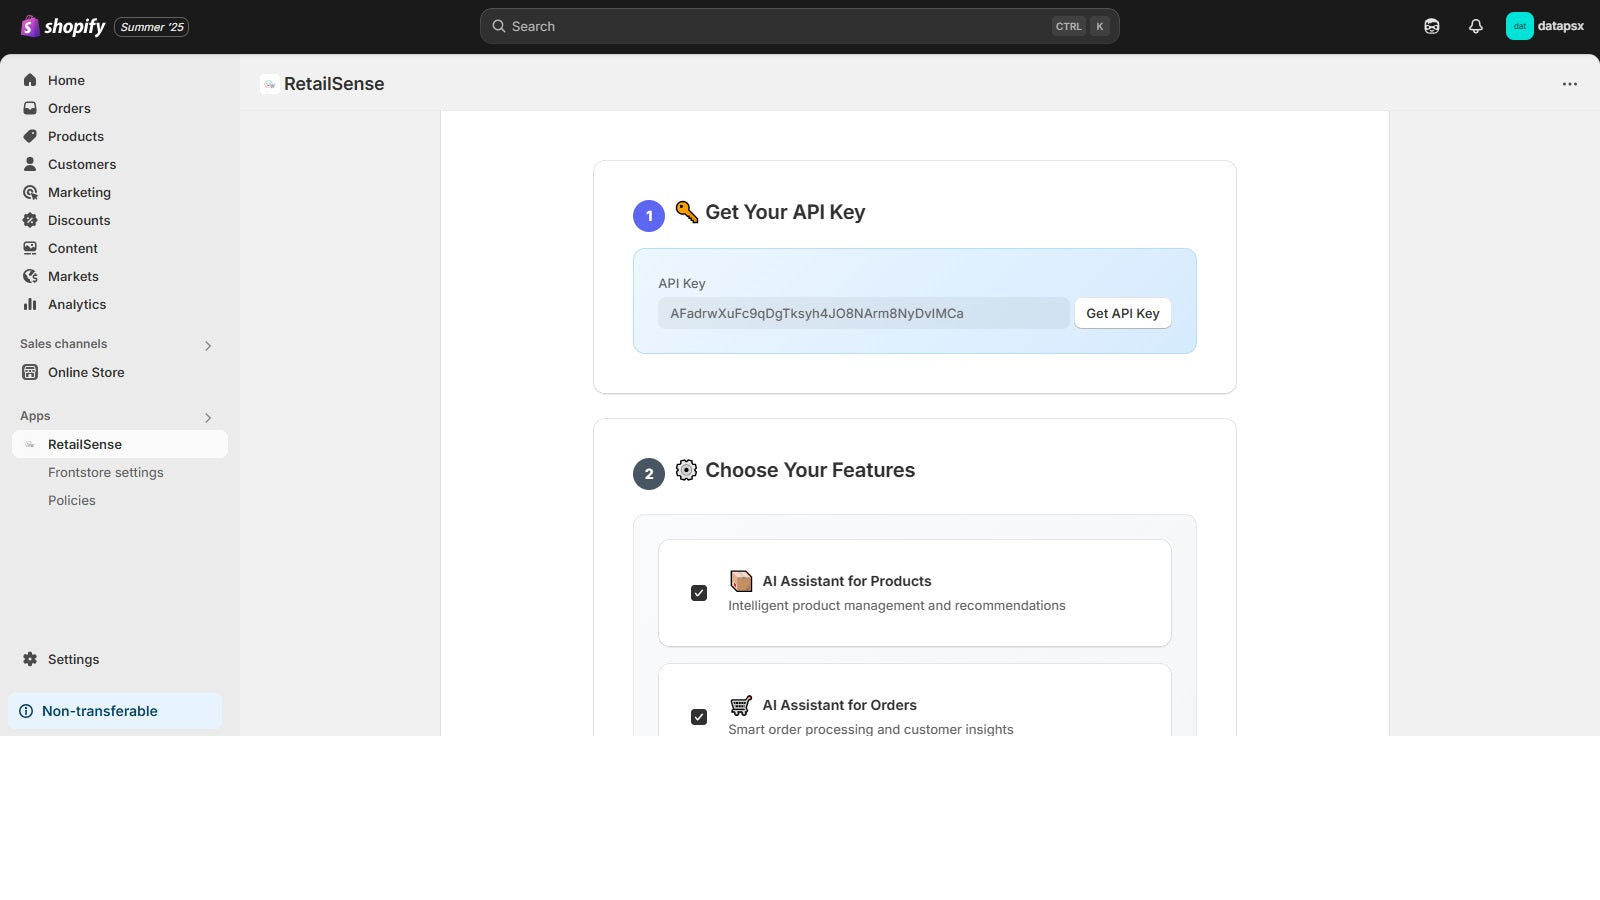Select the AI Assistant for Products card title

(847, 581)
